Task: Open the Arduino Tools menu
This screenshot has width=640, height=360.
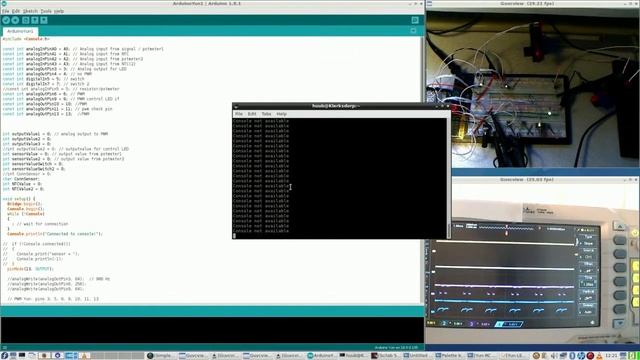Action: coord(46,11)
